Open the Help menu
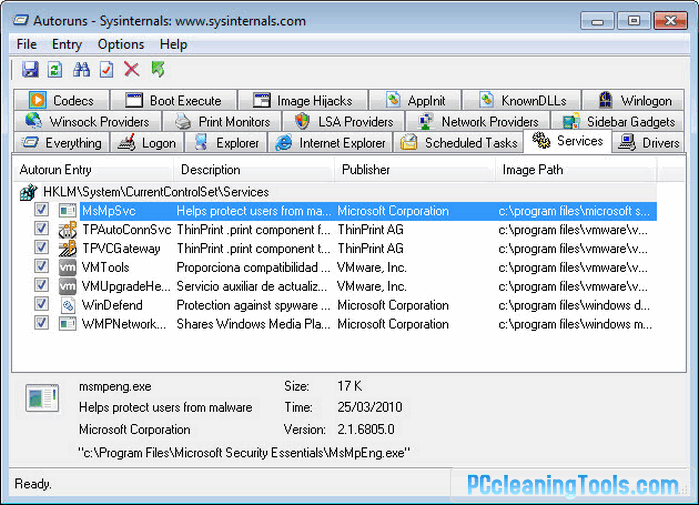The height and width of the screenshot is (505, 699). click(173, 45)
